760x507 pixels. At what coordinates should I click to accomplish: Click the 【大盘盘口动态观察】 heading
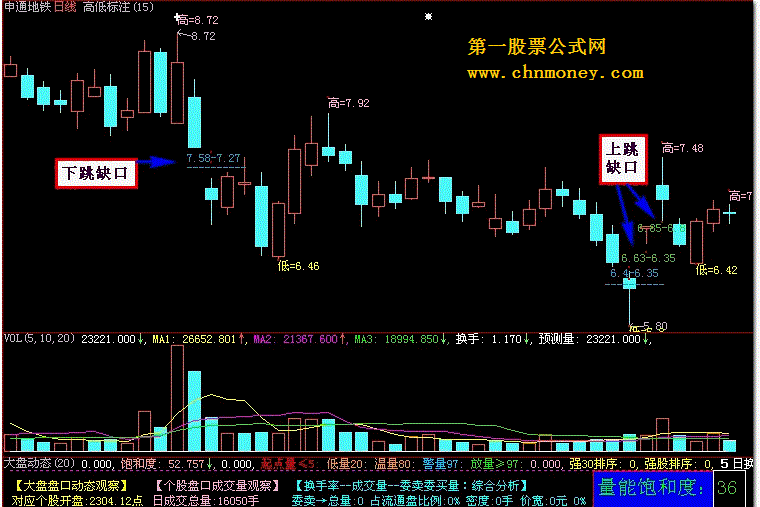(x=71, y=486)
